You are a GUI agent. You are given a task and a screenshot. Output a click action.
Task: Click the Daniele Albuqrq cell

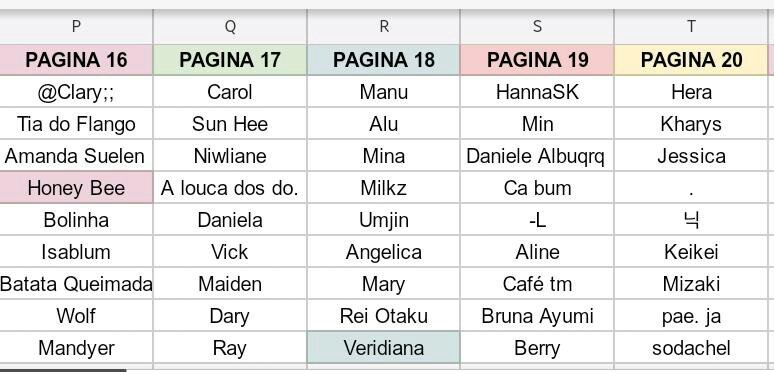click(x=537, y=156)
